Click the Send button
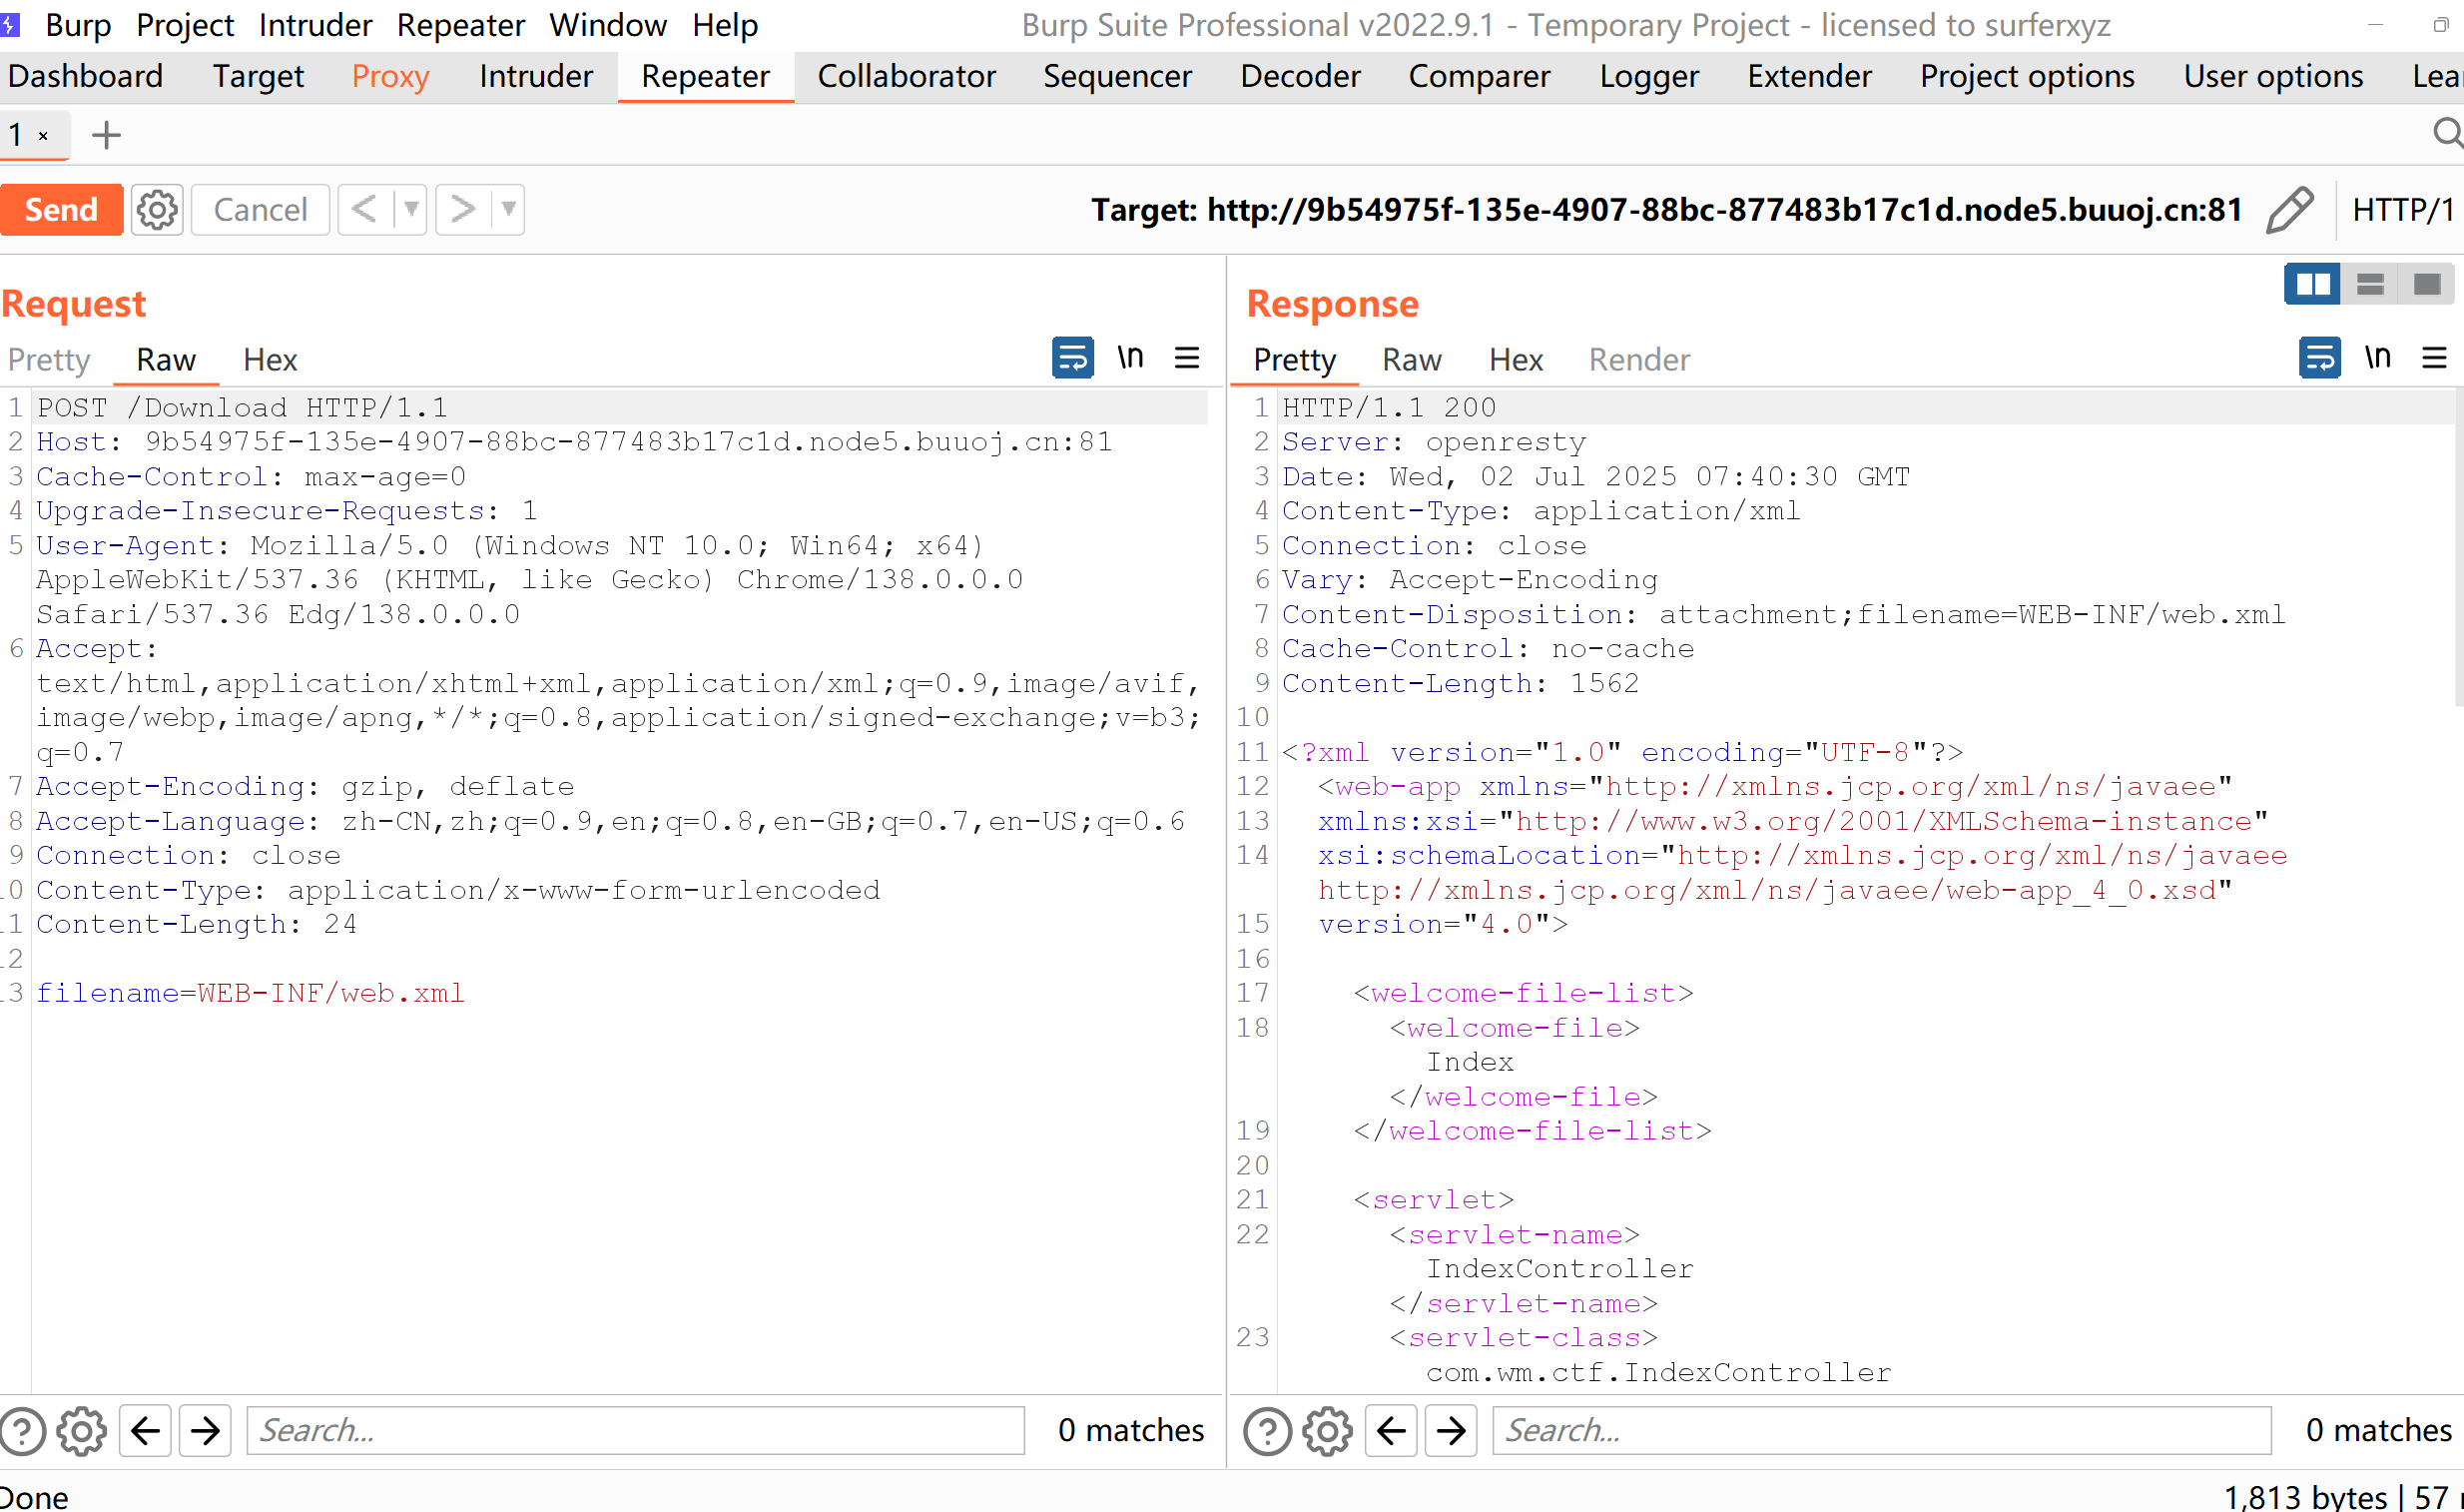Screen dimensions: 2464x1512 (61, 210)
